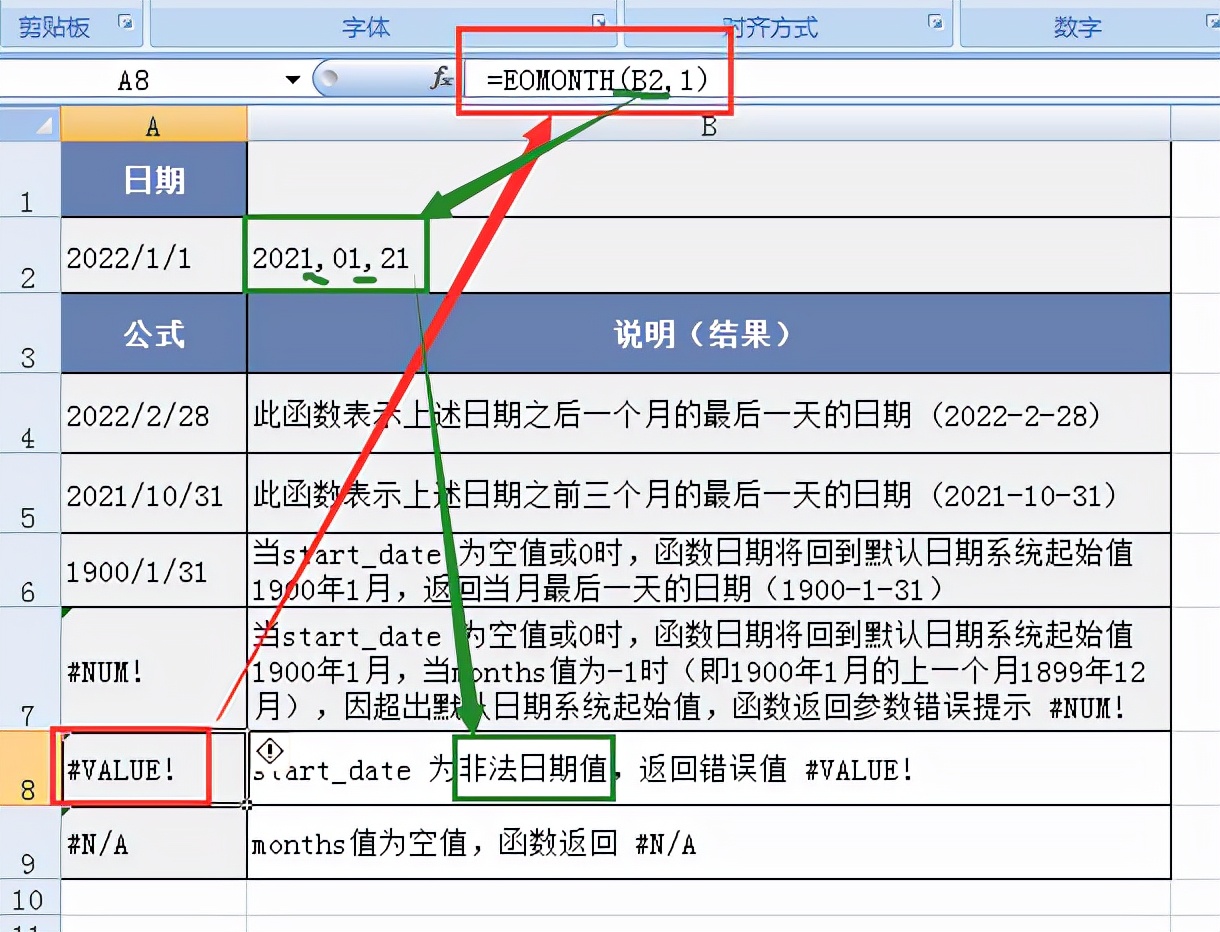Click the formula bar with =EOMONTH(B2,1)

[840, 80]
